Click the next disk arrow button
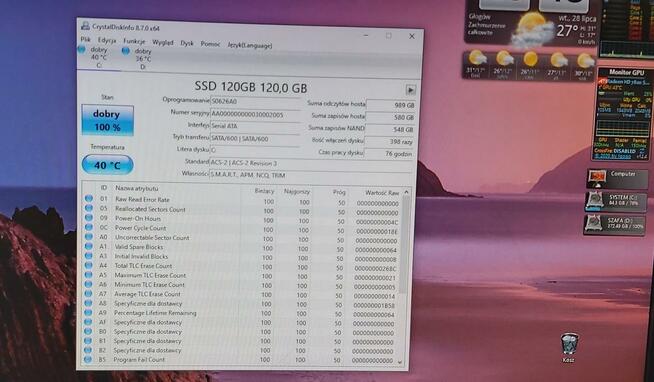 (x=410, y=90)
